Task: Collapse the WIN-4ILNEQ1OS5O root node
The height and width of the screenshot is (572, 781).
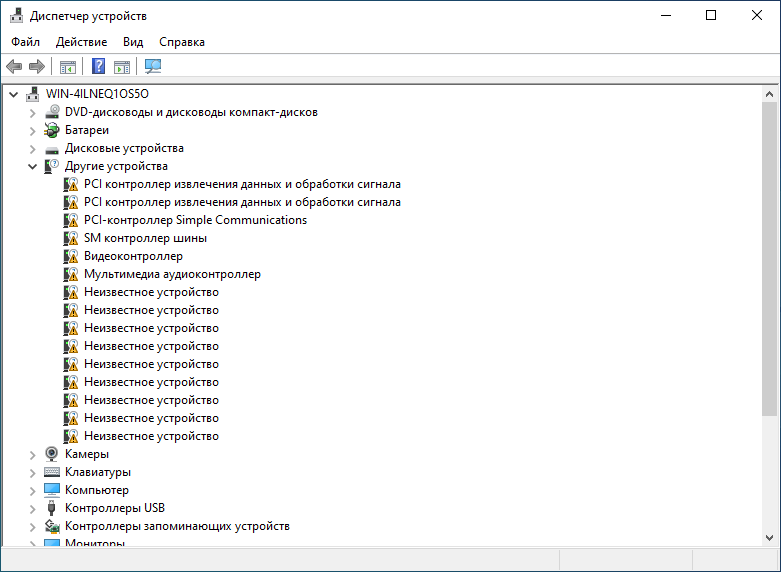Action: click(x=13, y=94)
